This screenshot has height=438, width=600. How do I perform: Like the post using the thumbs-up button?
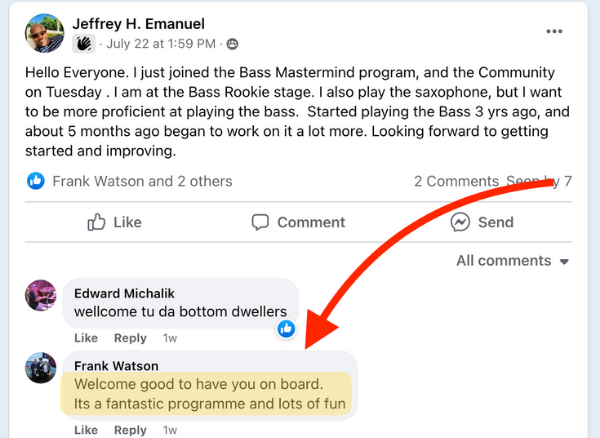(x=114, y=222)
